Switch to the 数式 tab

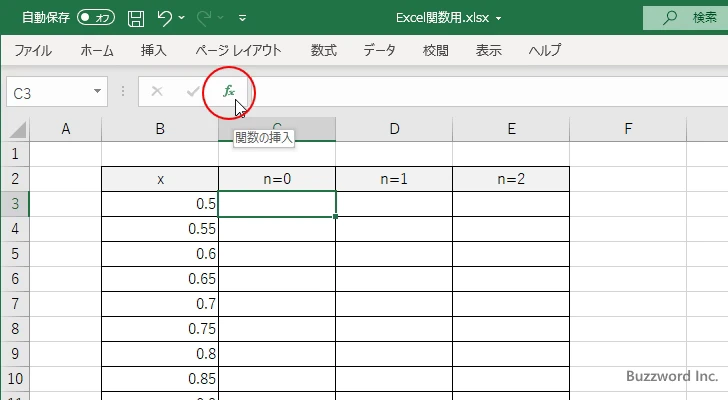[x=324, y=50]
